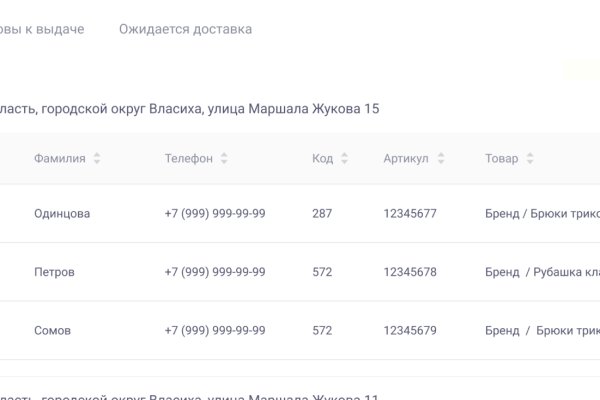The width and height of the screenshot is (600, 400).
Task: Click the sort arrows next to Телефон
Action: [x=224, y=158]
